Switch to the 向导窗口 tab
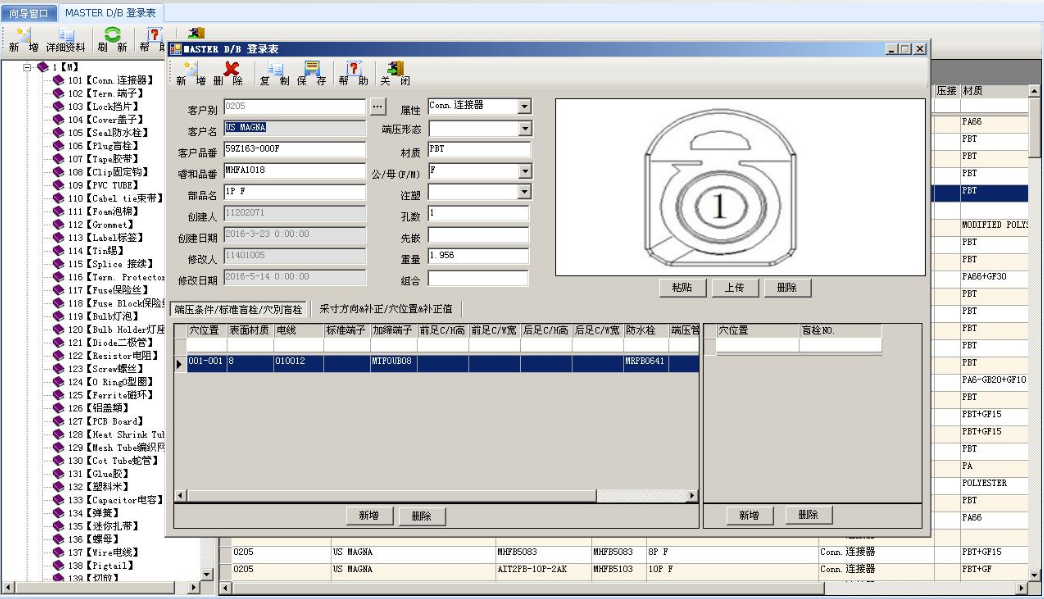This screenshot has height=599, width=1044. coord(29,13)
